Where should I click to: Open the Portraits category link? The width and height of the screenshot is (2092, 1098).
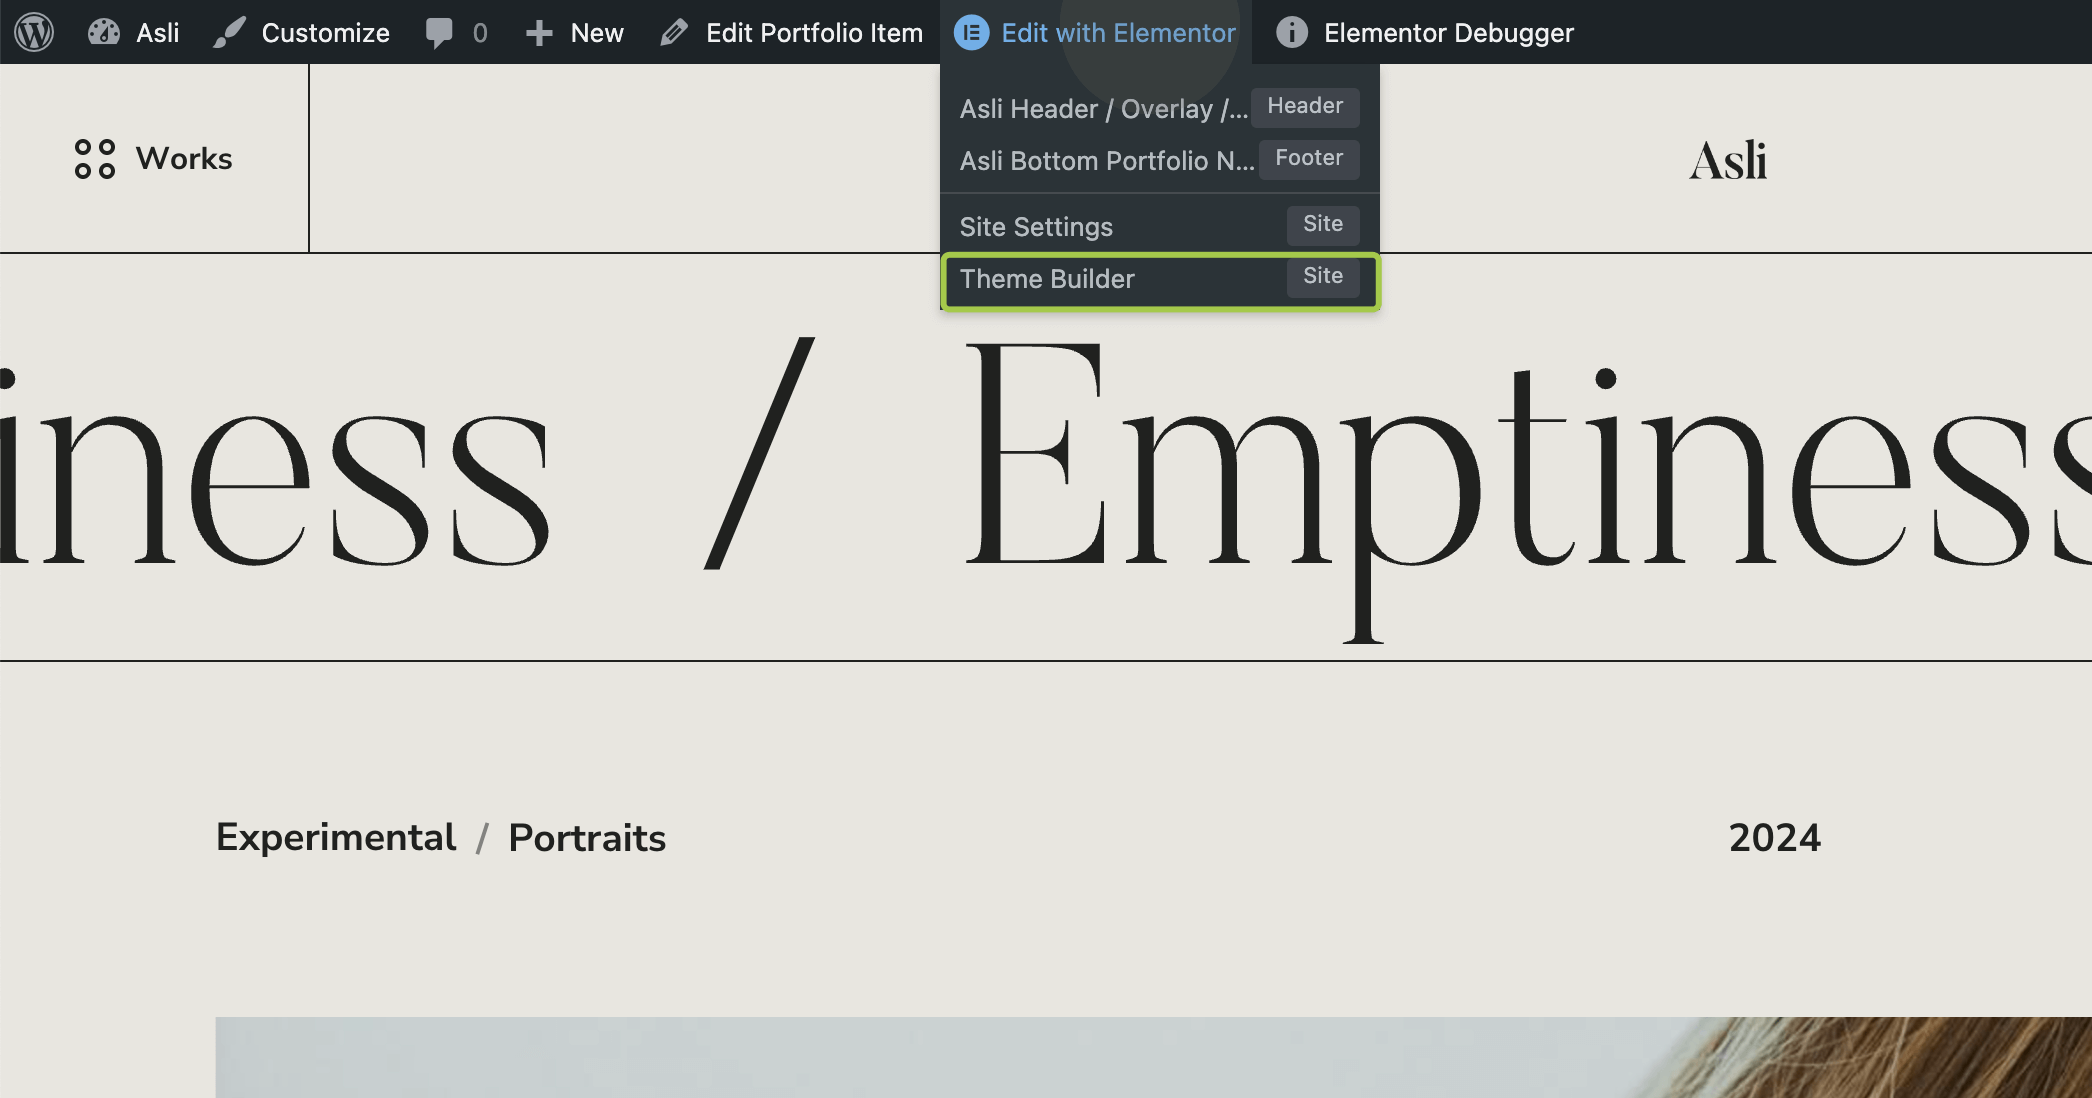click(587, 838)
